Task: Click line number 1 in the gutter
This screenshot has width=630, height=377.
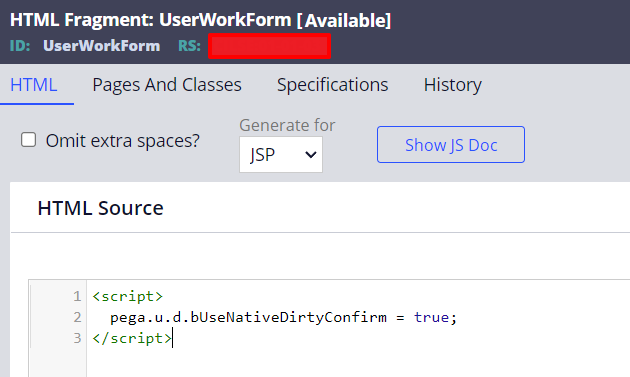Action: (77, 296)
